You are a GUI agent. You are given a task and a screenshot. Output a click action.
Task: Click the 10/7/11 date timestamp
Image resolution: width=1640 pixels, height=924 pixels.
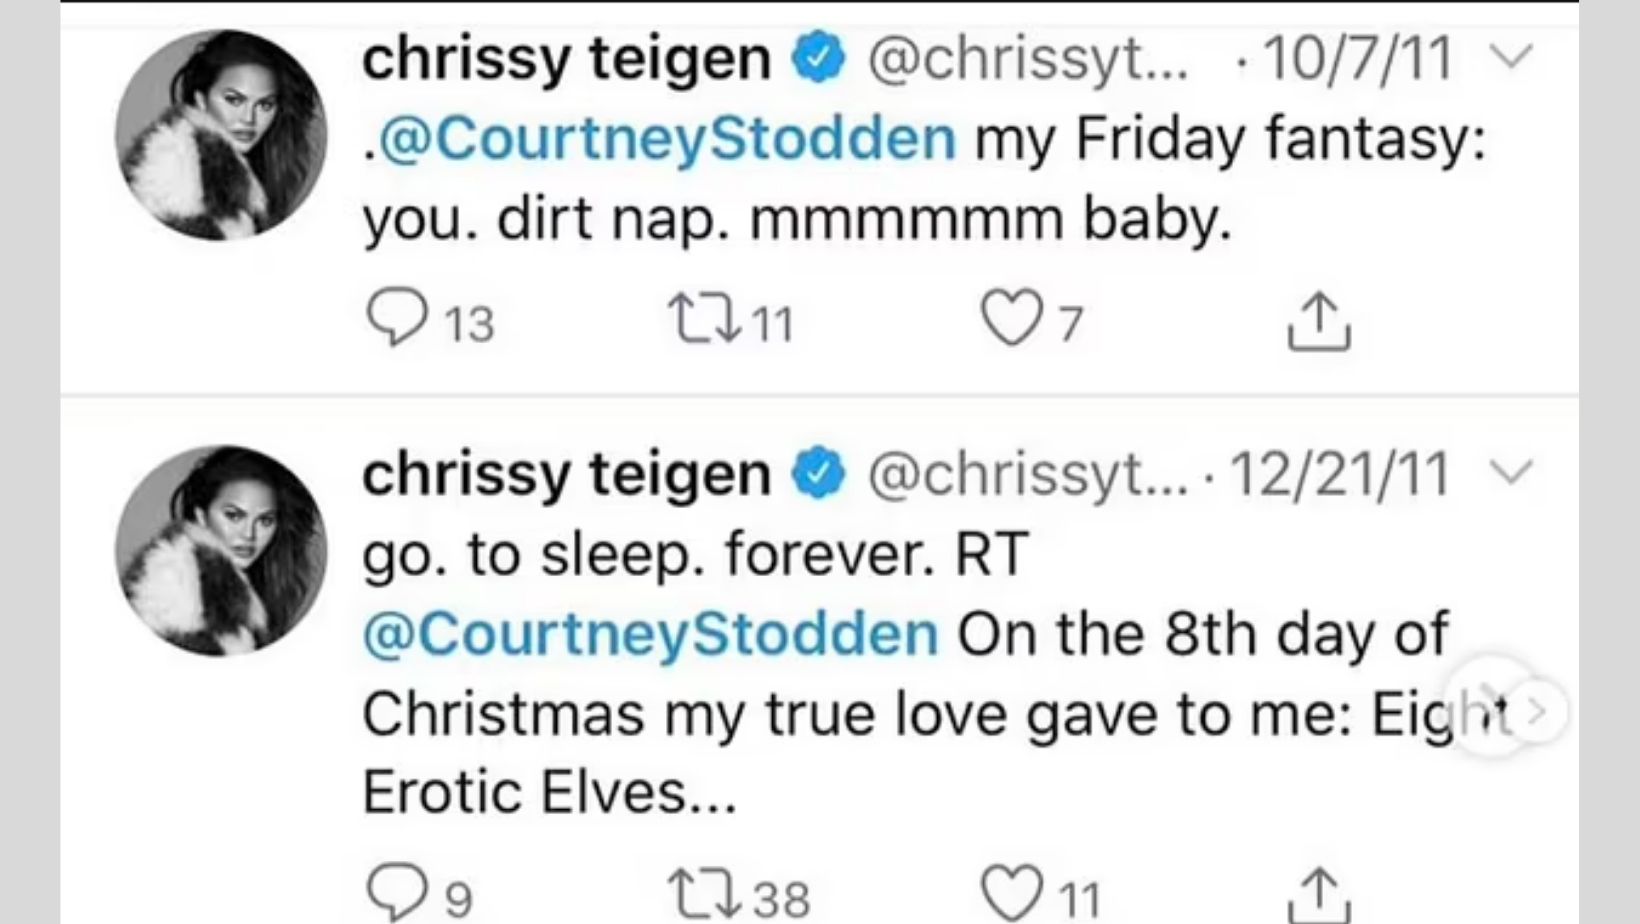(x=1357, y=58)
